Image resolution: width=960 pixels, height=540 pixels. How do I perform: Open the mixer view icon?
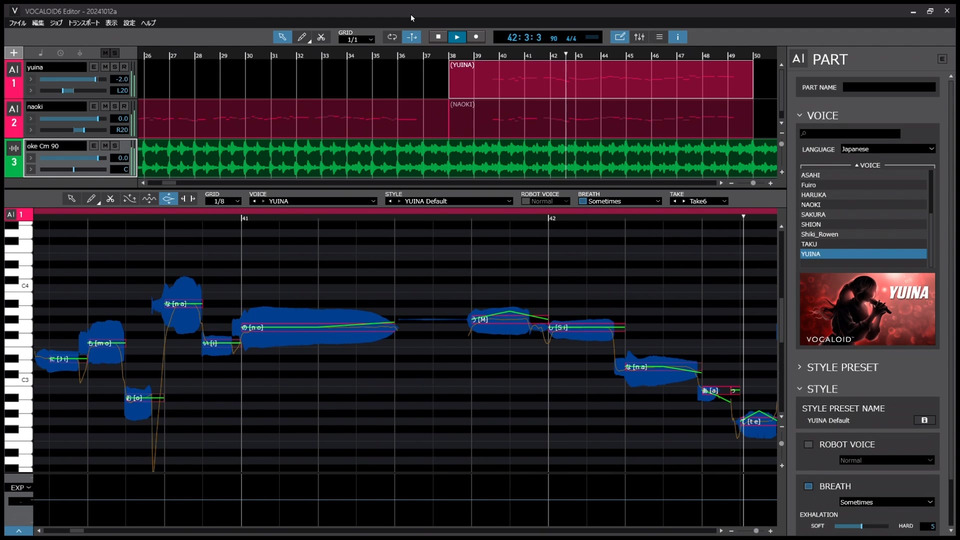639,37
